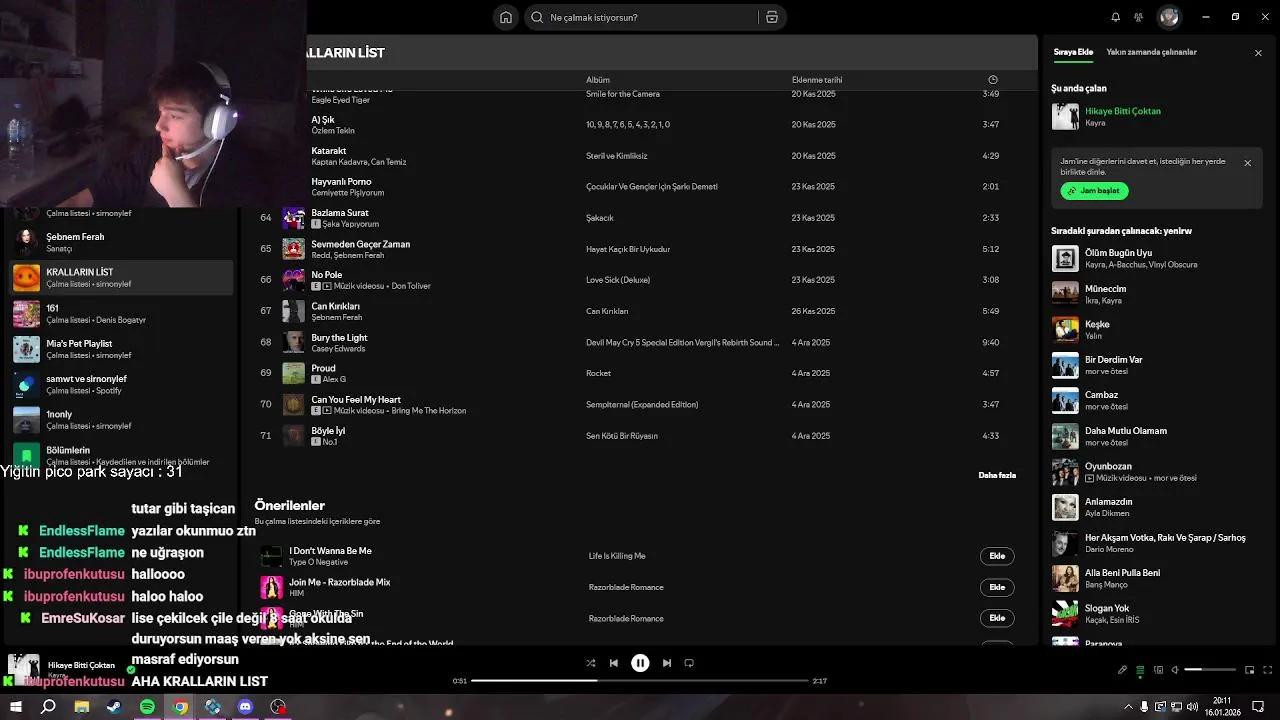Toggle repeat mode
The width and height of the screenshot is (1280, 720).
[x=689, y=663]
